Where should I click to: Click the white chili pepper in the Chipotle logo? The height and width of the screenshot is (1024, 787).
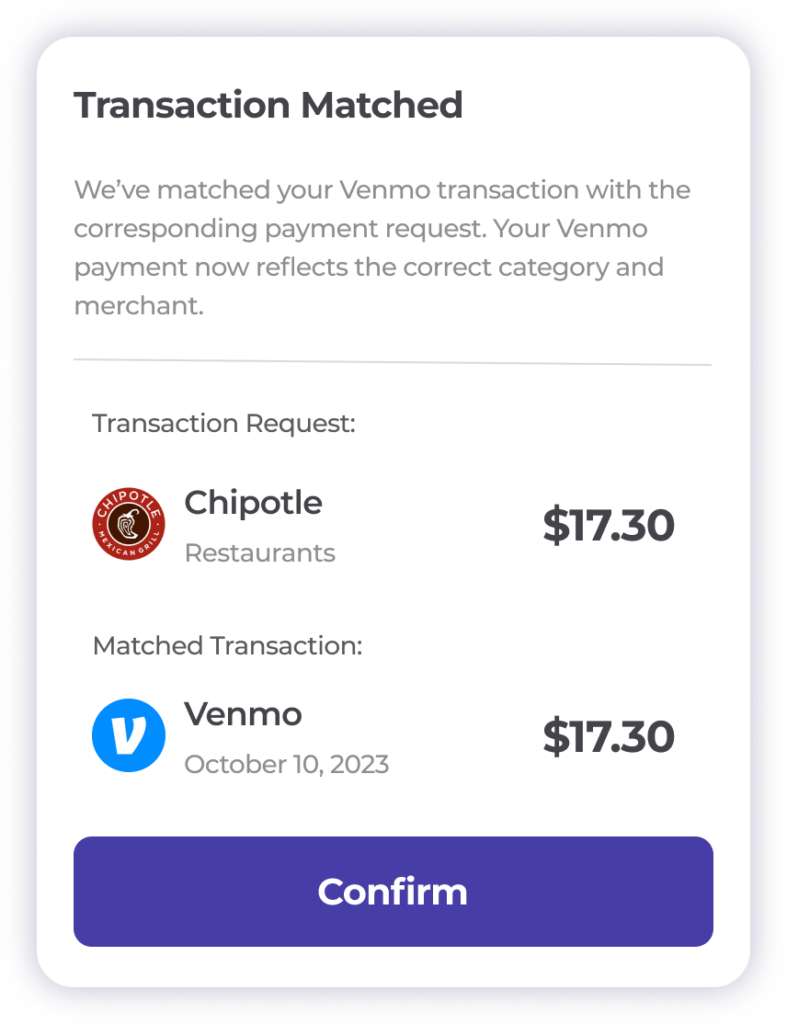pyautogui.click(x=127, y=521)
